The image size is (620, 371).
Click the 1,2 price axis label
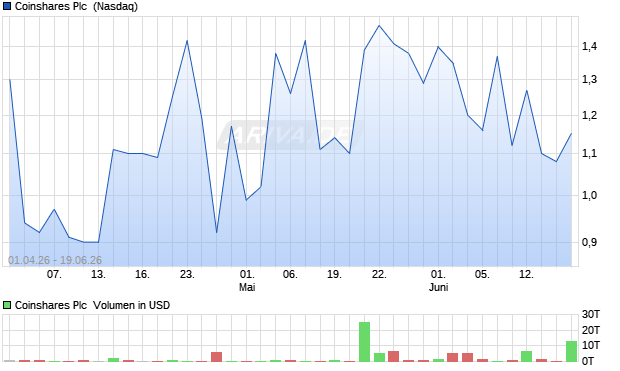pyautogui.click(x=589, y=115)
